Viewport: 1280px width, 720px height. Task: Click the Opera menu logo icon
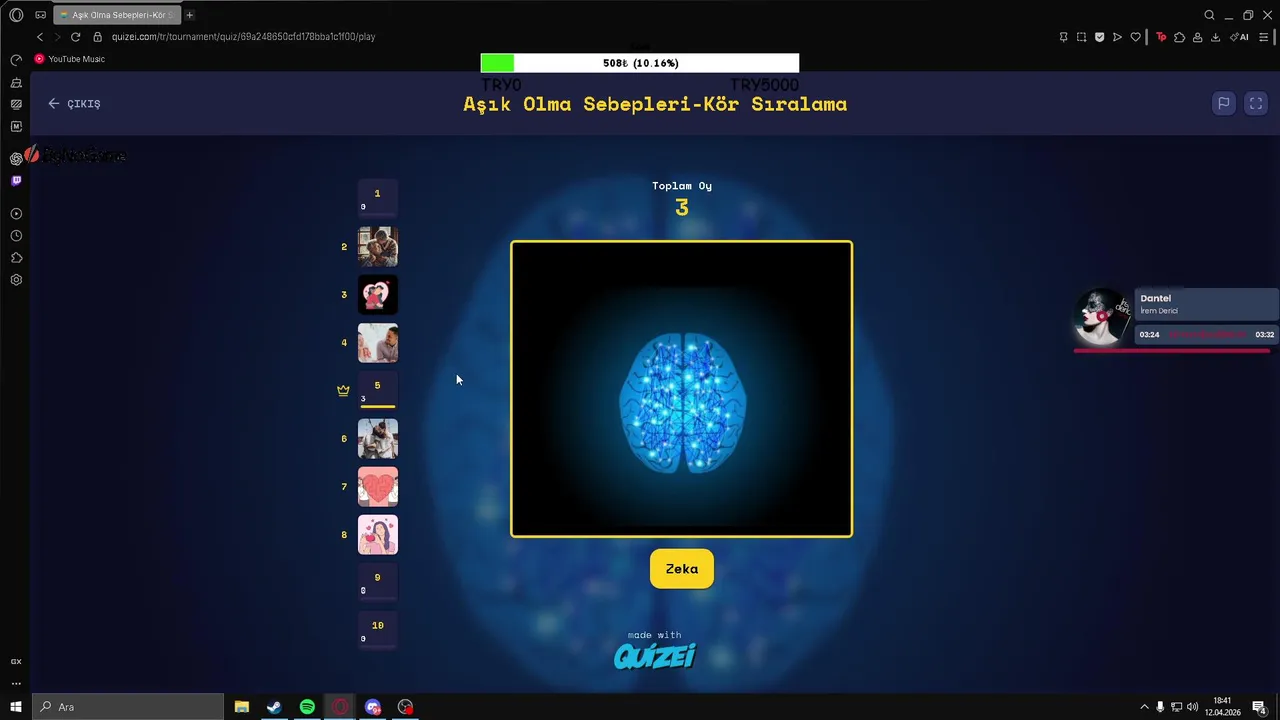(x=16, y=15)
